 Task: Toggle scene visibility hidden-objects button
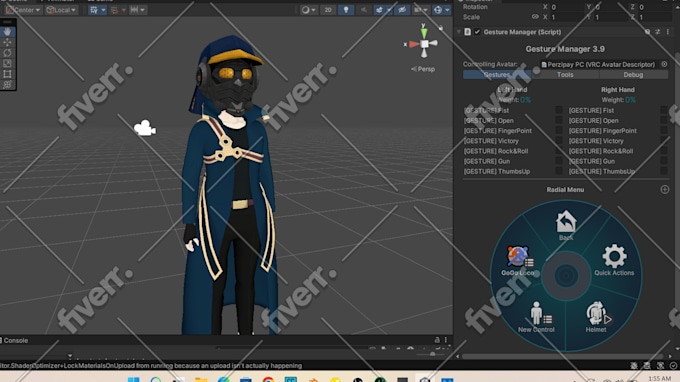click(x=402, y=10)
